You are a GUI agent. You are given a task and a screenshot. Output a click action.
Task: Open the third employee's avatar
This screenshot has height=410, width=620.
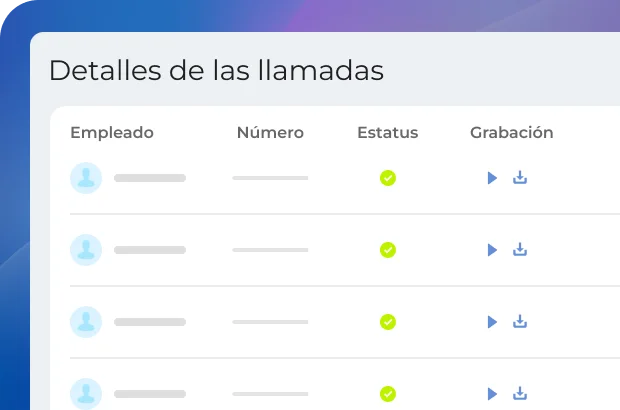86,322
